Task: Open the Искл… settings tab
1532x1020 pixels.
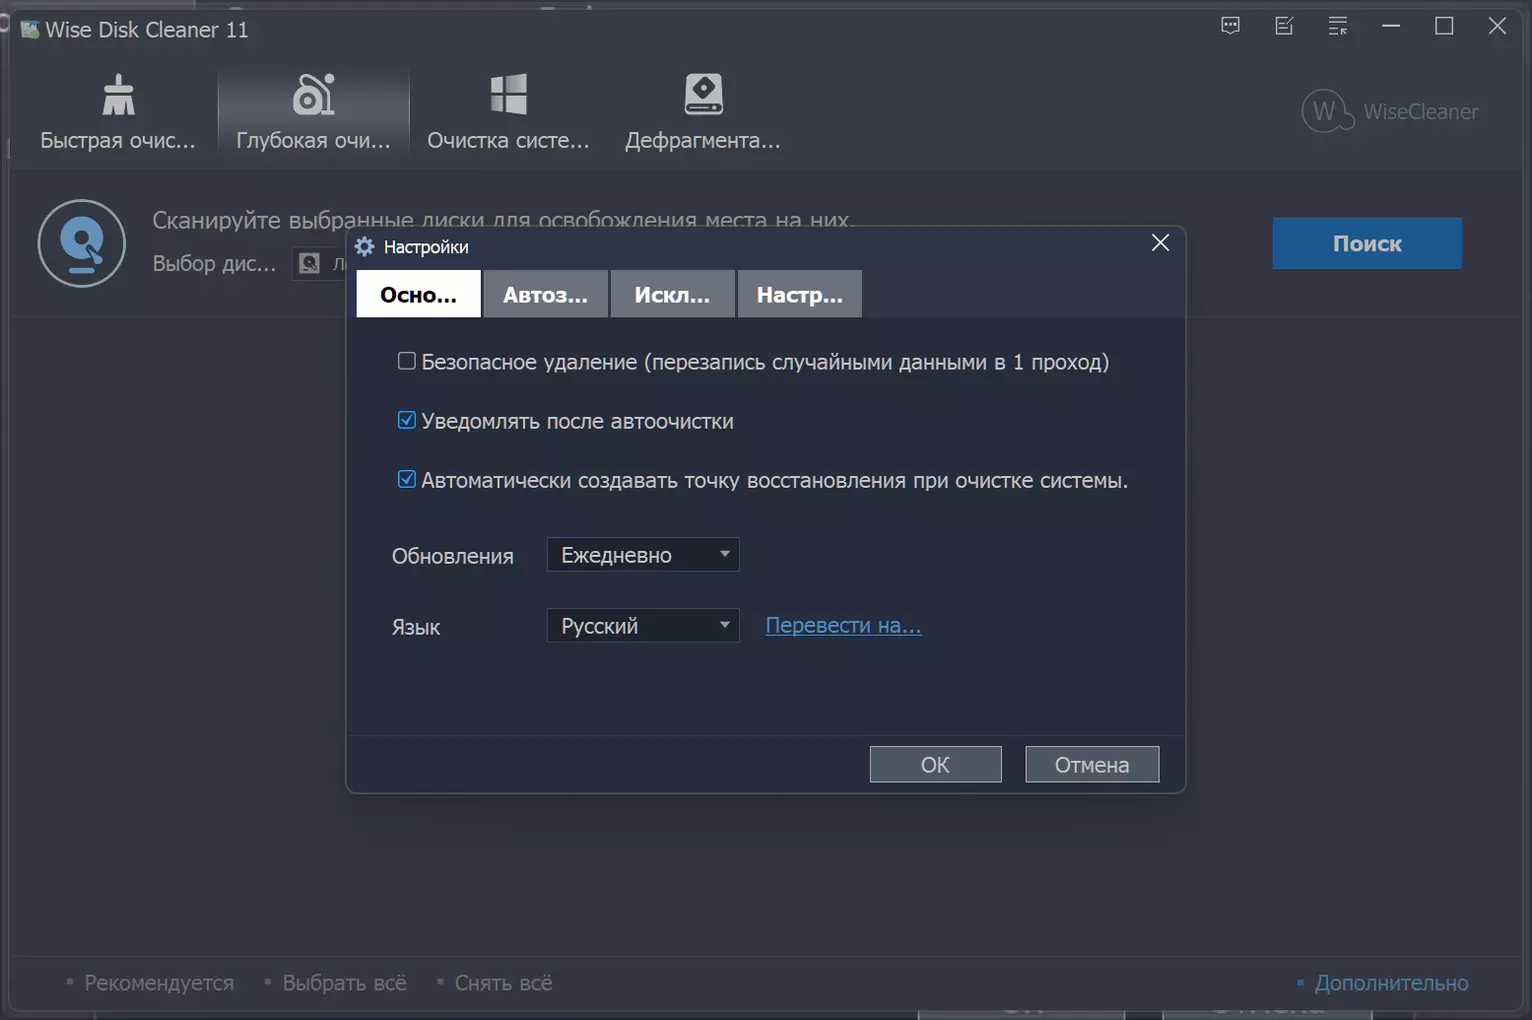Action: (x=672, y=294)
